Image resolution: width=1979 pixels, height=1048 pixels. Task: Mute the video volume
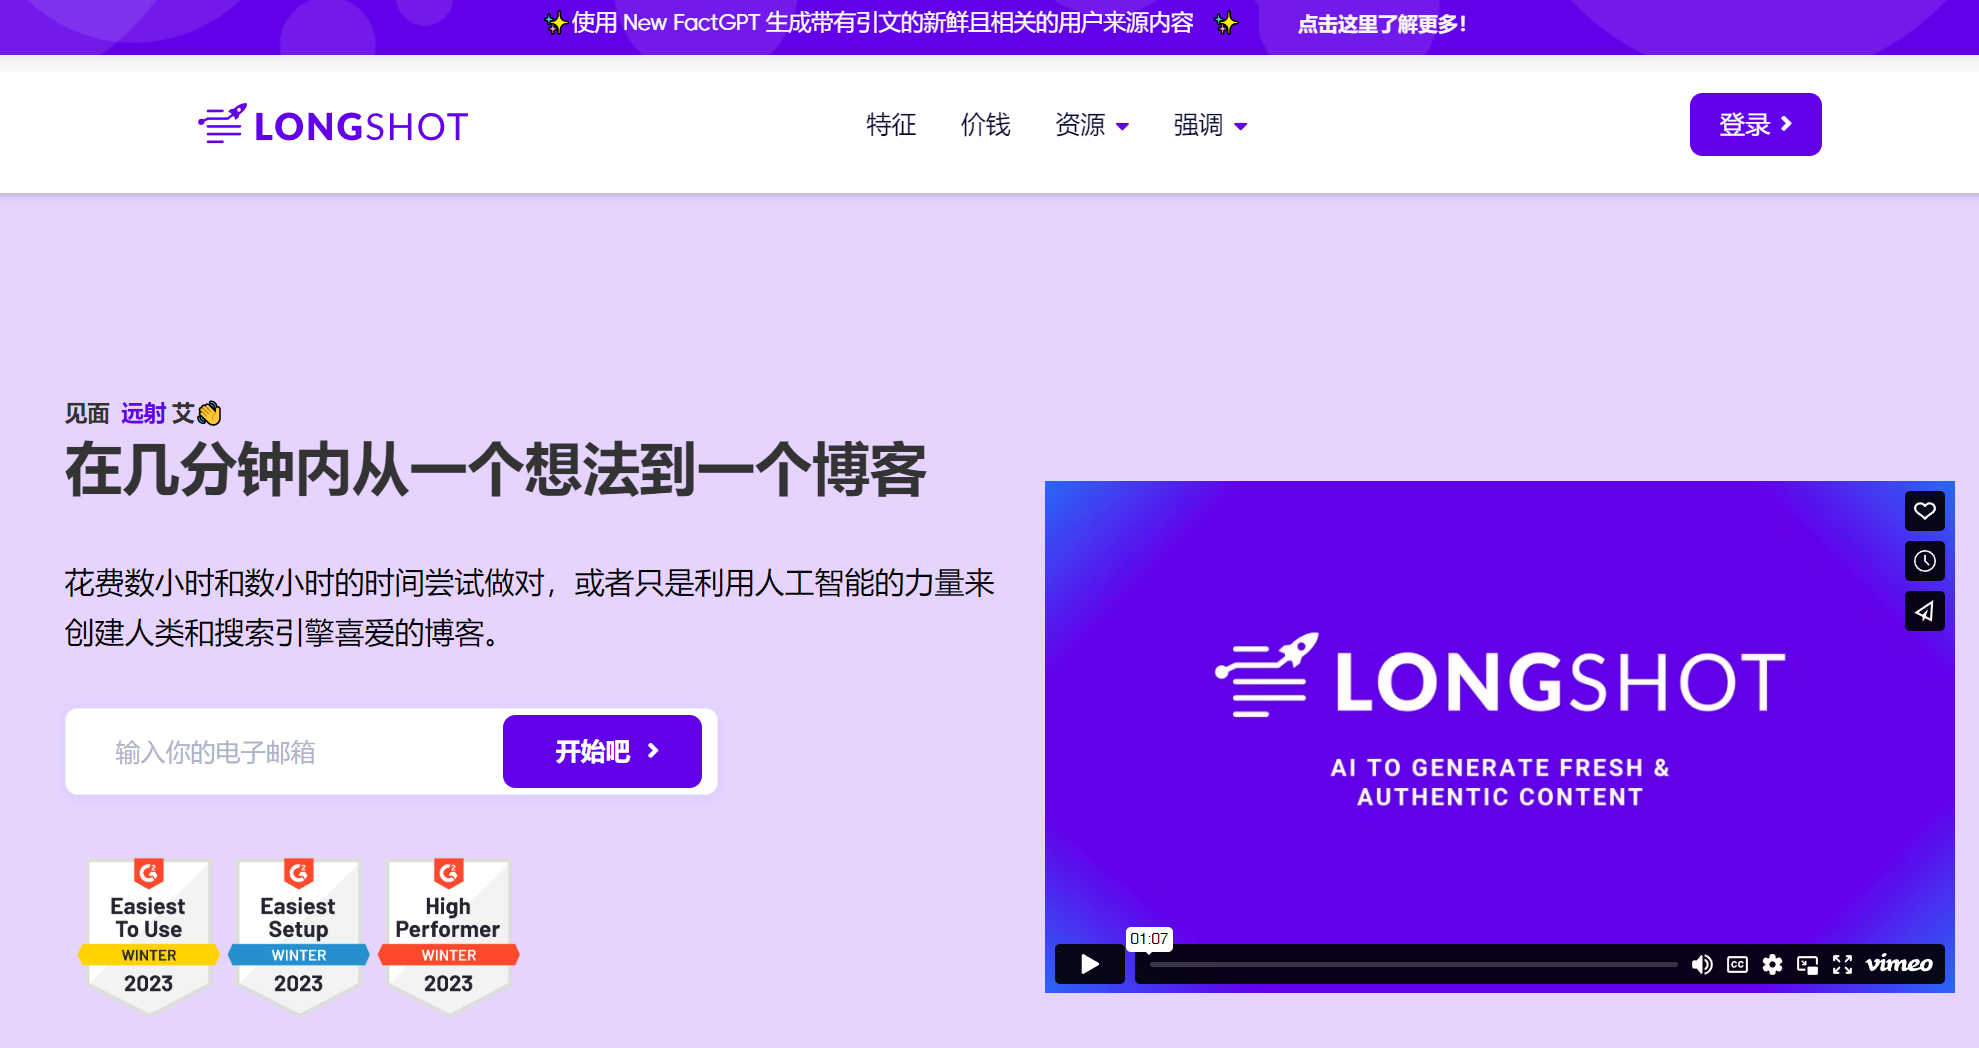tap(1701, 964)
